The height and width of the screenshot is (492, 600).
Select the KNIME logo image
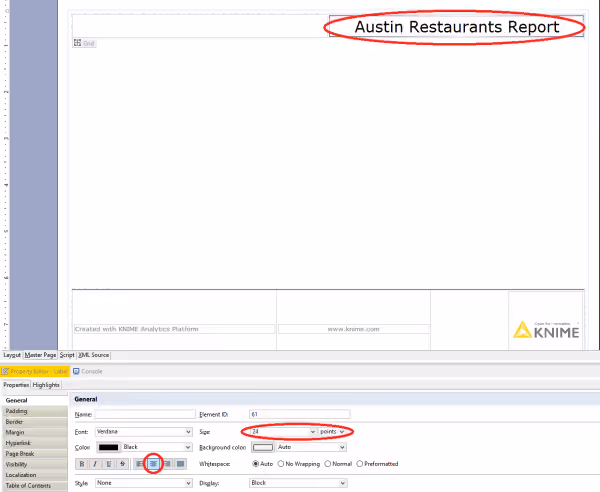[546, 330]
